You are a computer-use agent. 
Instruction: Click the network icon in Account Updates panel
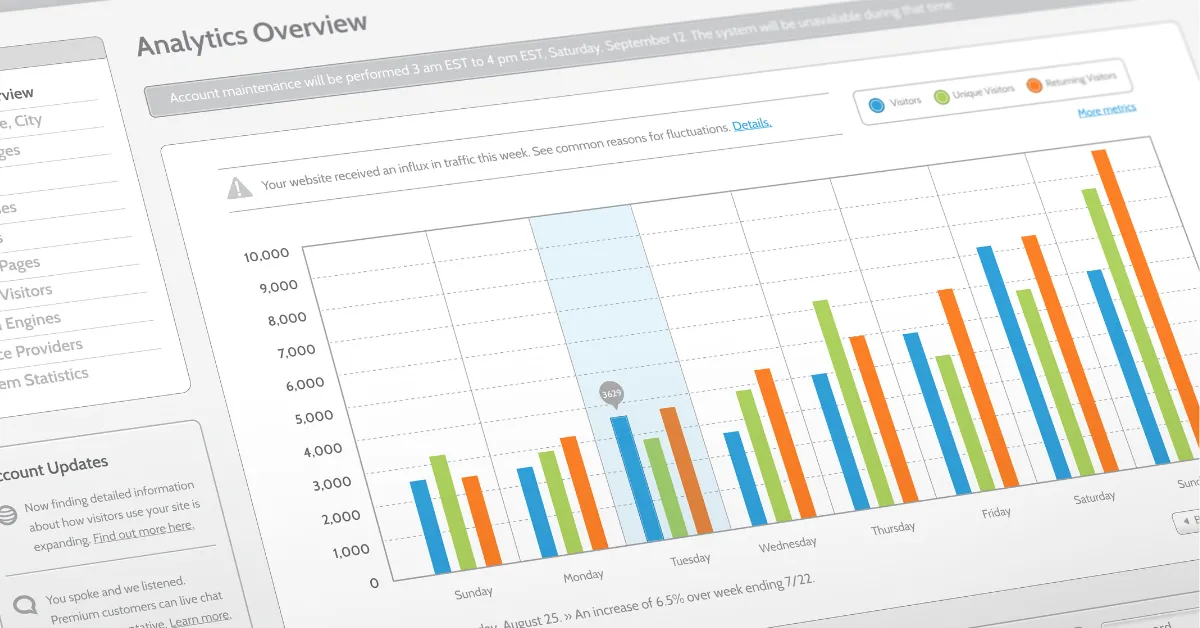(x=9, y=513)
